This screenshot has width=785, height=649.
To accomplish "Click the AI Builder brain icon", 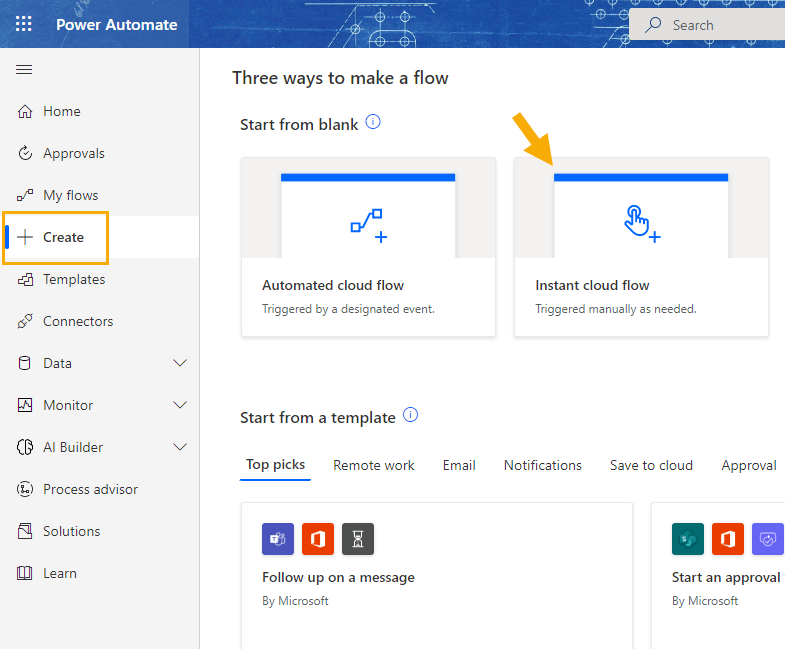I will point(25,447).
